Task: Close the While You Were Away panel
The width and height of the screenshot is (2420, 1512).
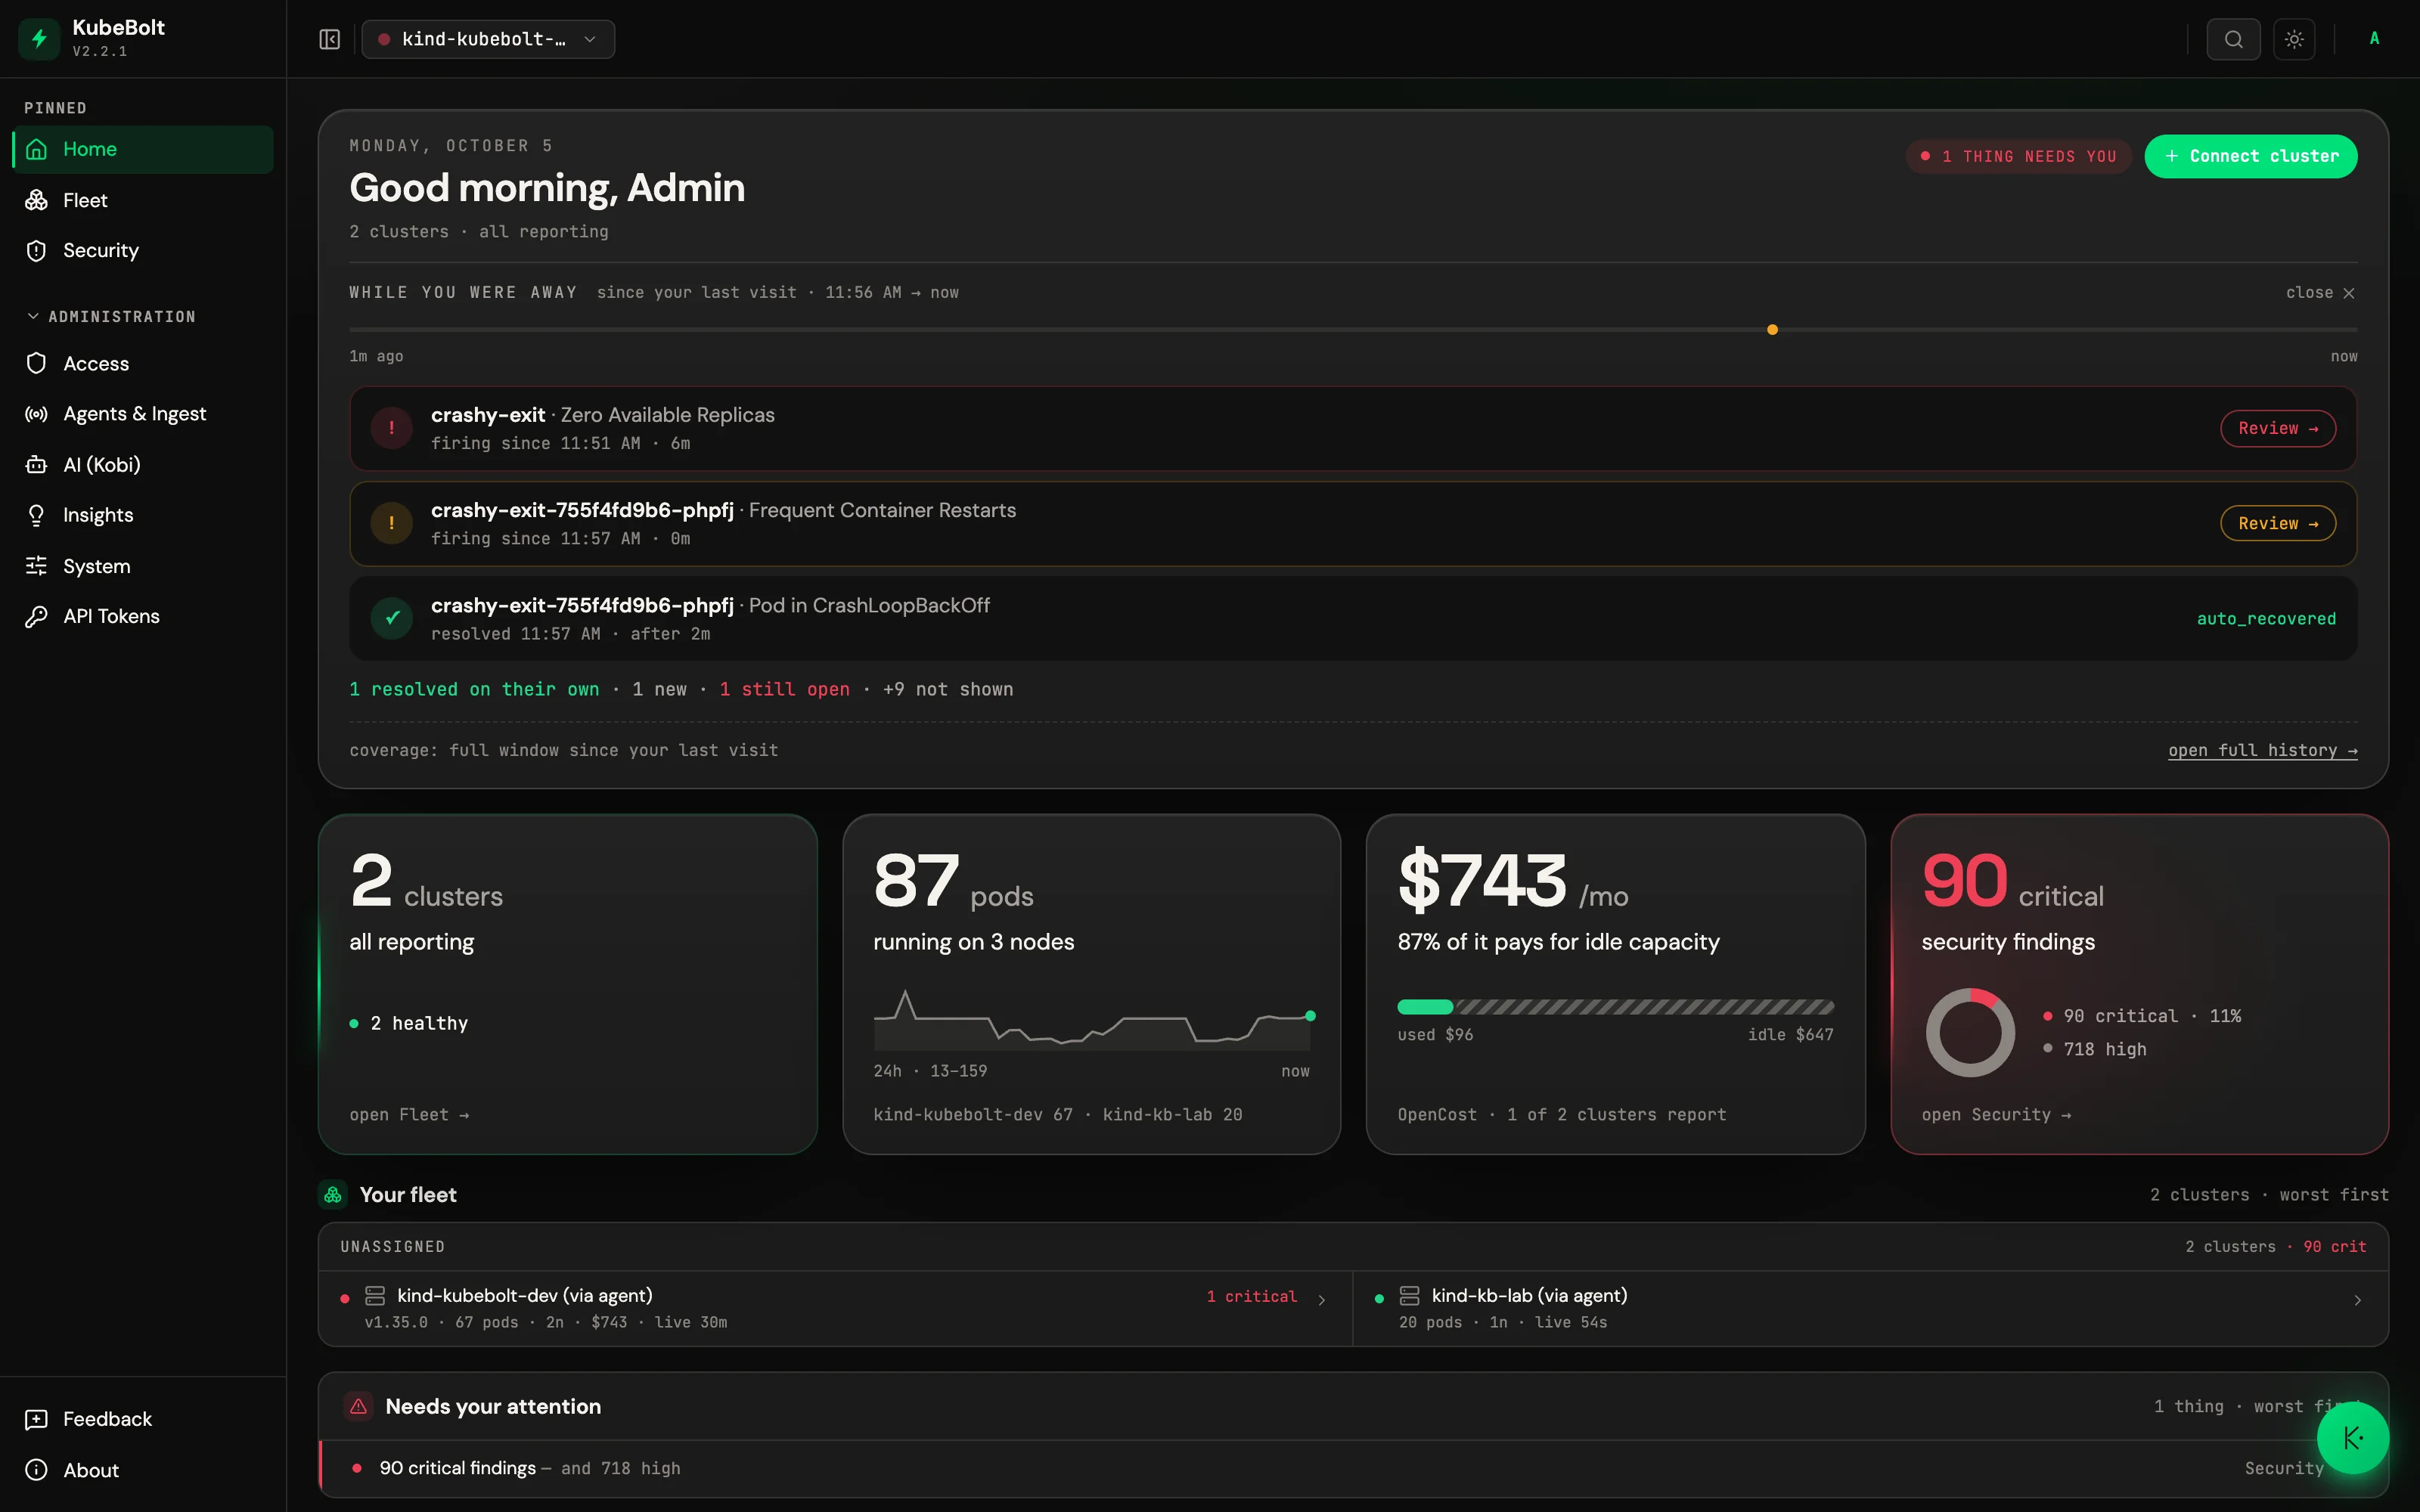Action: click(2320, 292)
